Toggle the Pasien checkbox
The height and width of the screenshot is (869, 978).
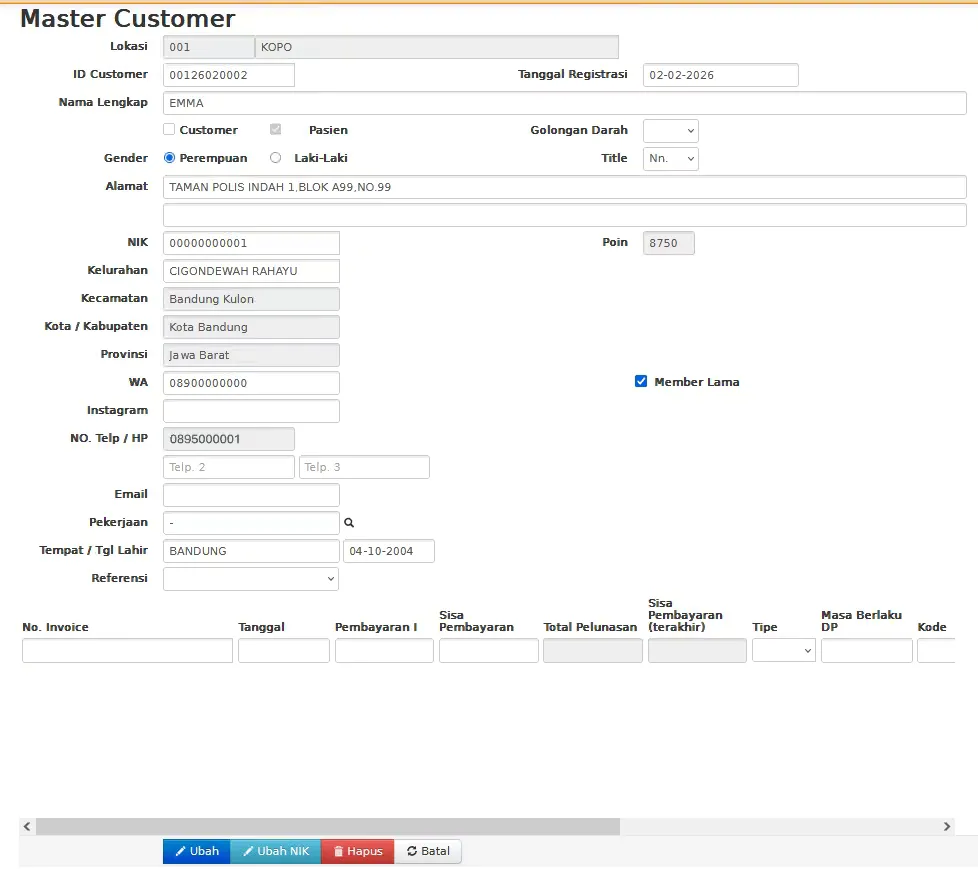pos(276,130)
